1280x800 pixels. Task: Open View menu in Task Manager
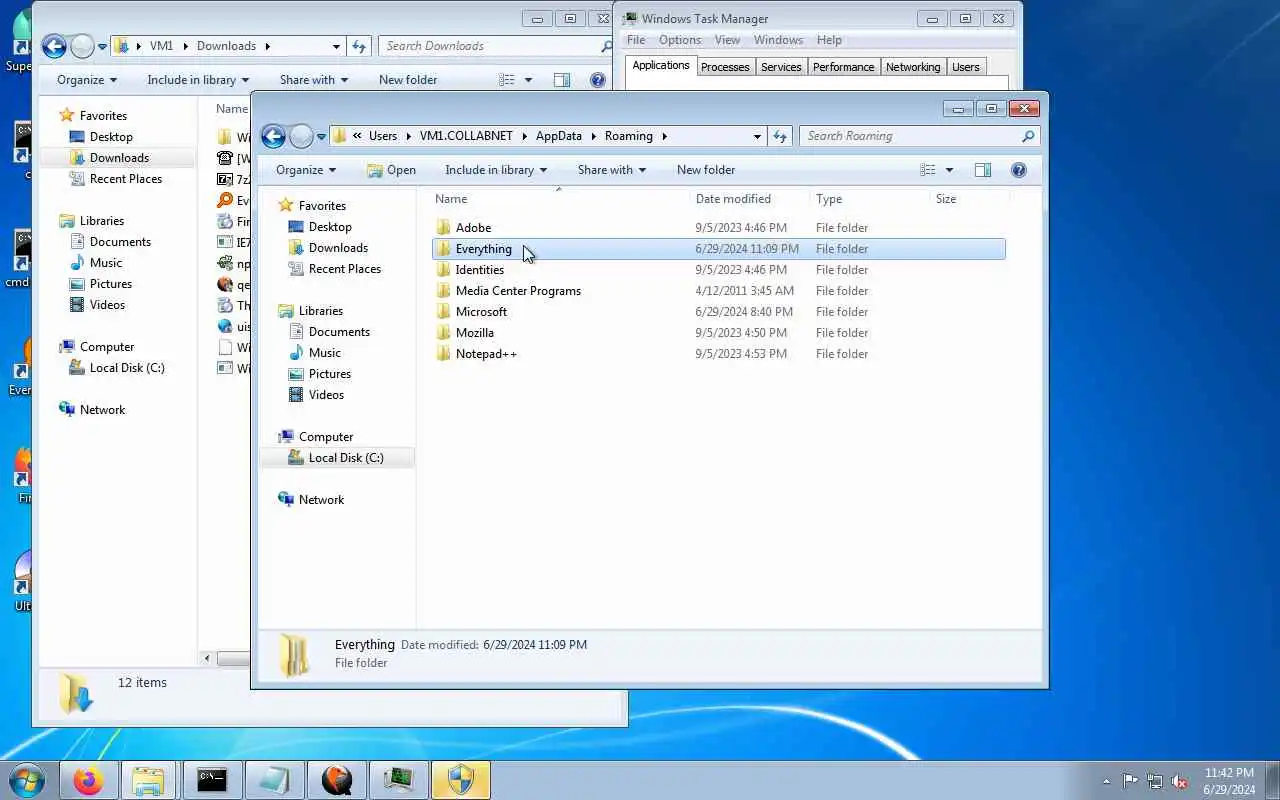(727, 40)
